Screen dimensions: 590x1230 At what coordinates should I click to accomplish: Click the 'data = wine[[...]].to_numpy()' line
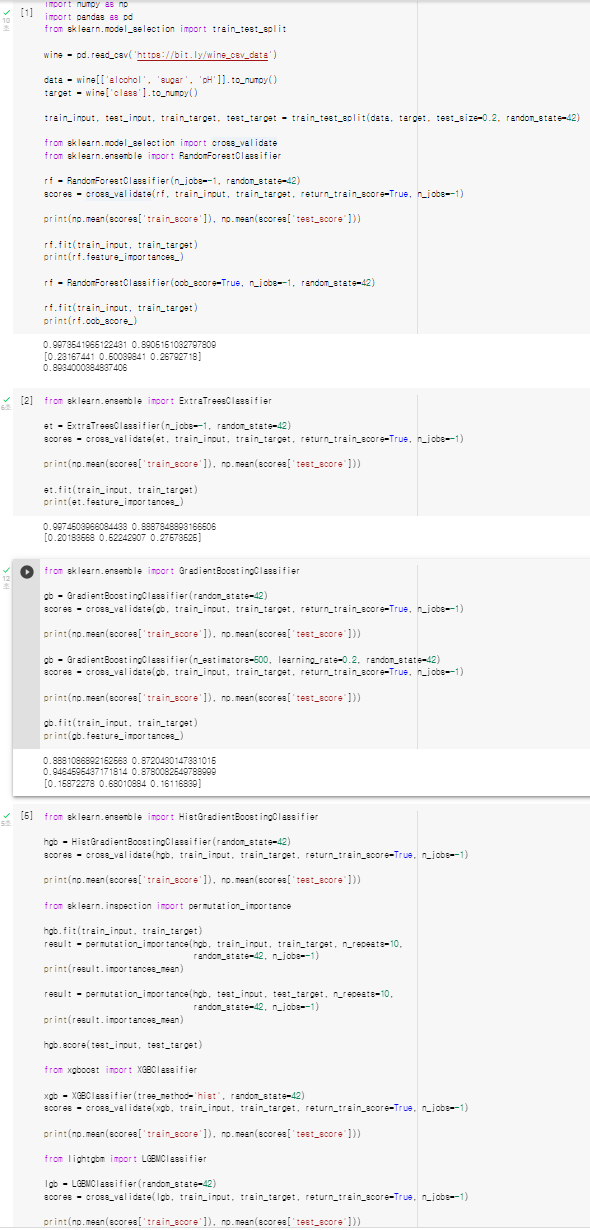pyautogui.click(x=160, y=79)
